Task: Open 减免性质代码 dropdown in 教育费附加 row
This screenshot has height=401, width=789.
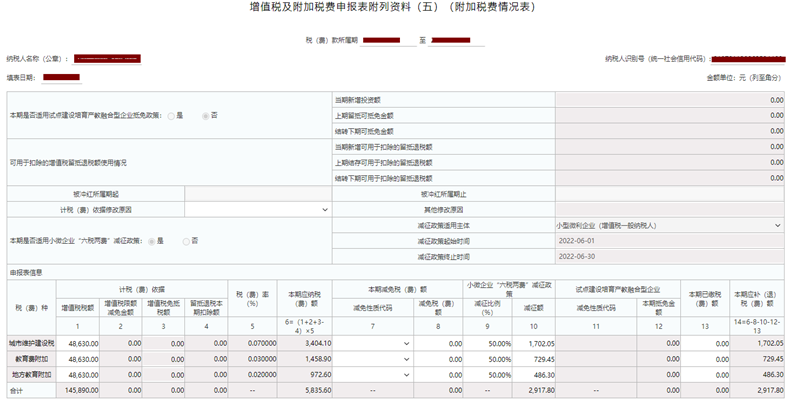Action: click(372, 360)
